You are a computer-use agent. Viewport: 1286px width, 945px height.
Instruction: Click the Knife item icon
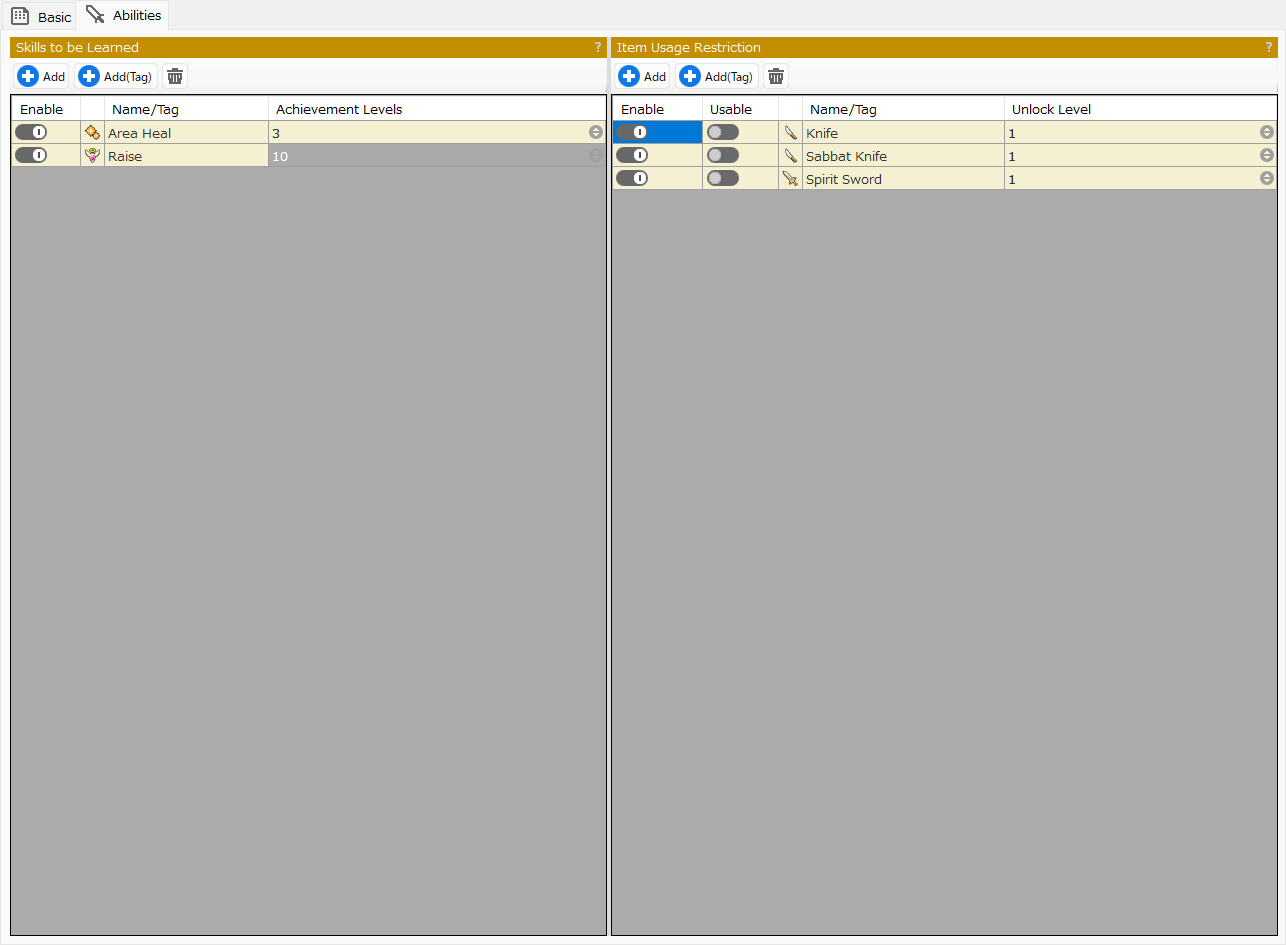pyautogui.click(x=791, y=133)
